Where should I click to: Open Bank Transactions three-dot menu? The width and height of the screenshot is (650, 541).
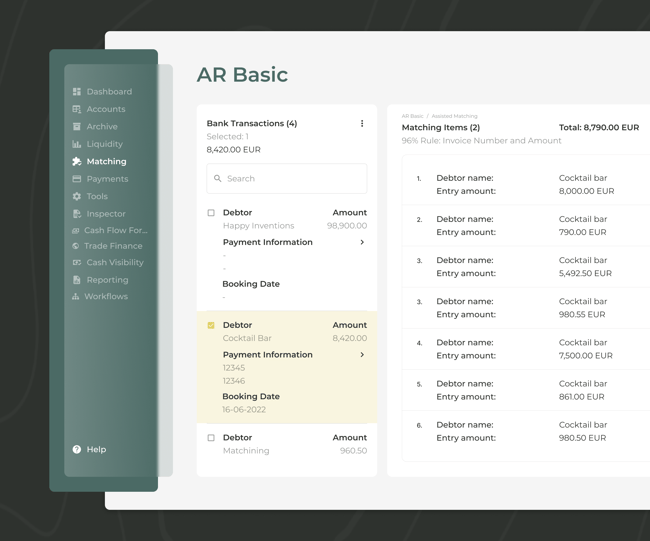pyautogui.click(x=362, y=123)
